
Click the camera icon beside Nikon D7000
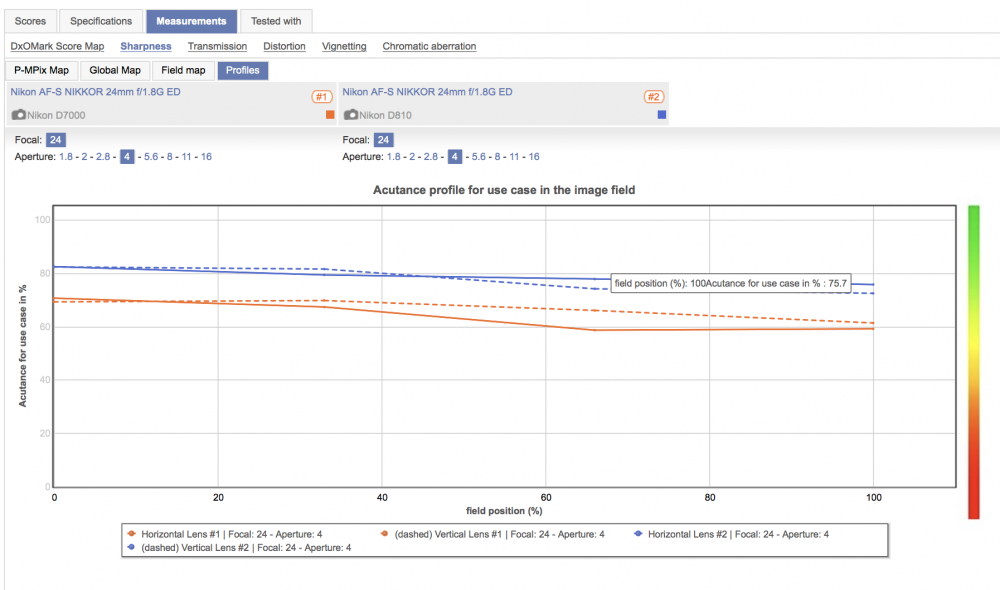click(x=18, y=115)
